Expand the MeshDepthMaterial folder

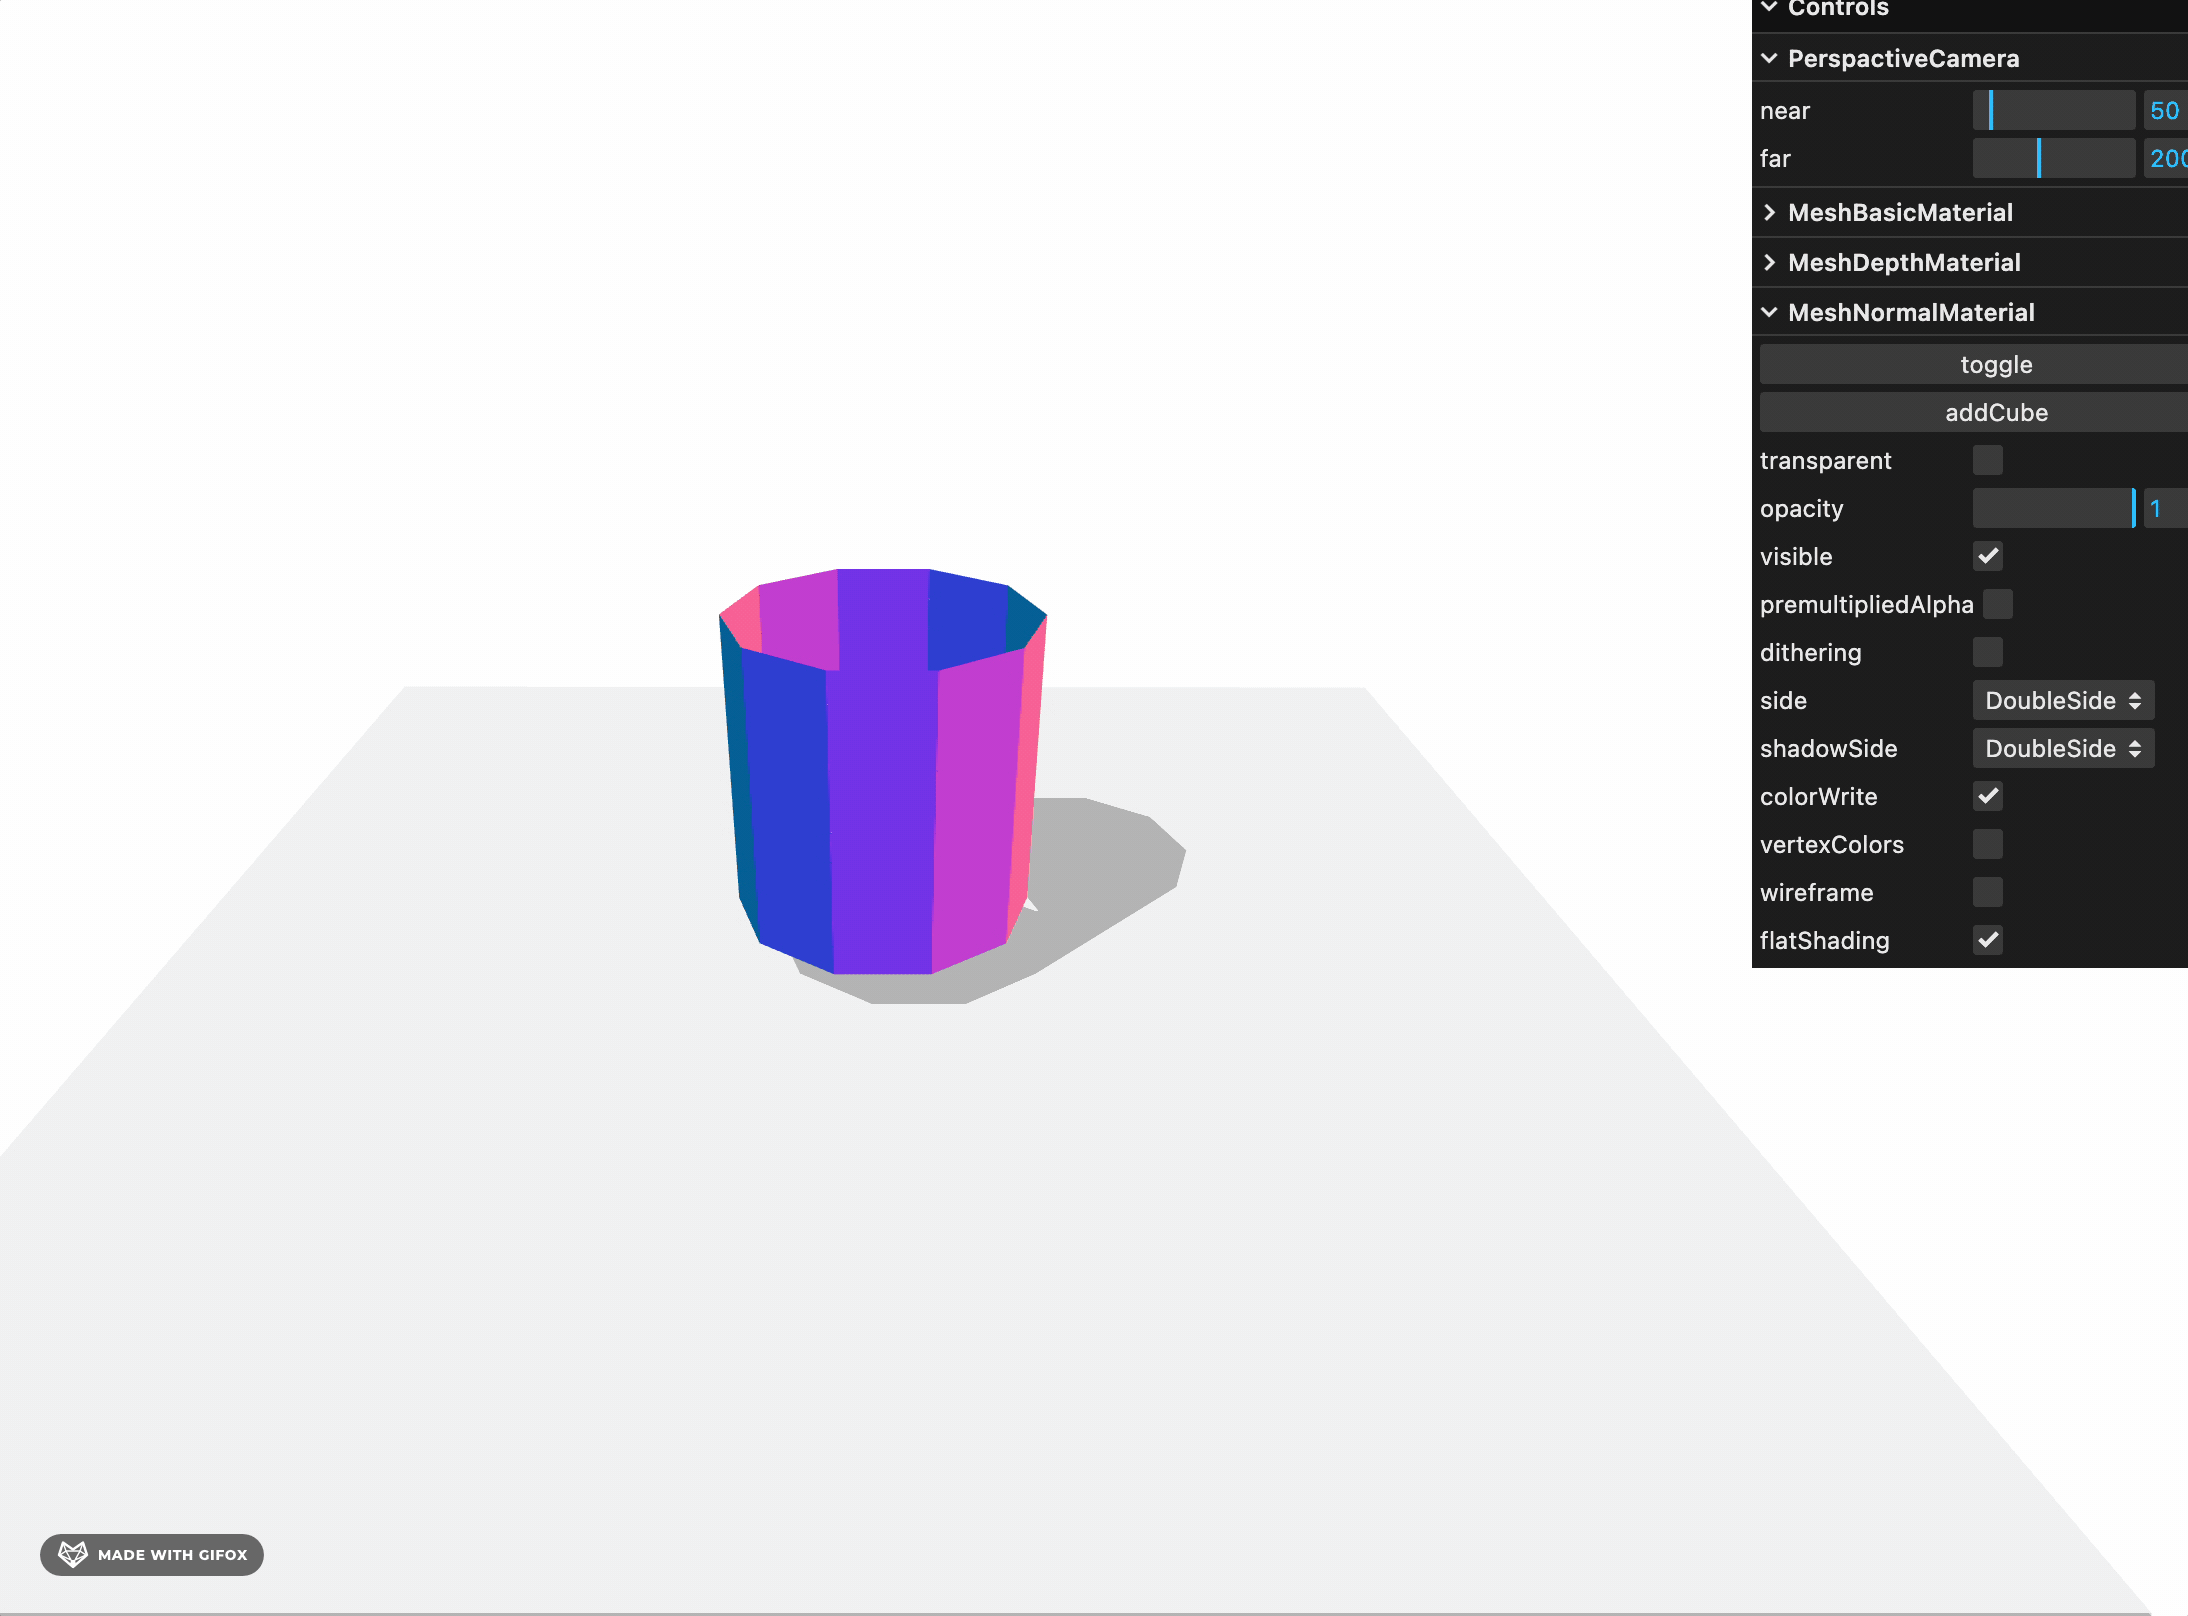(x=1904, y=262)
